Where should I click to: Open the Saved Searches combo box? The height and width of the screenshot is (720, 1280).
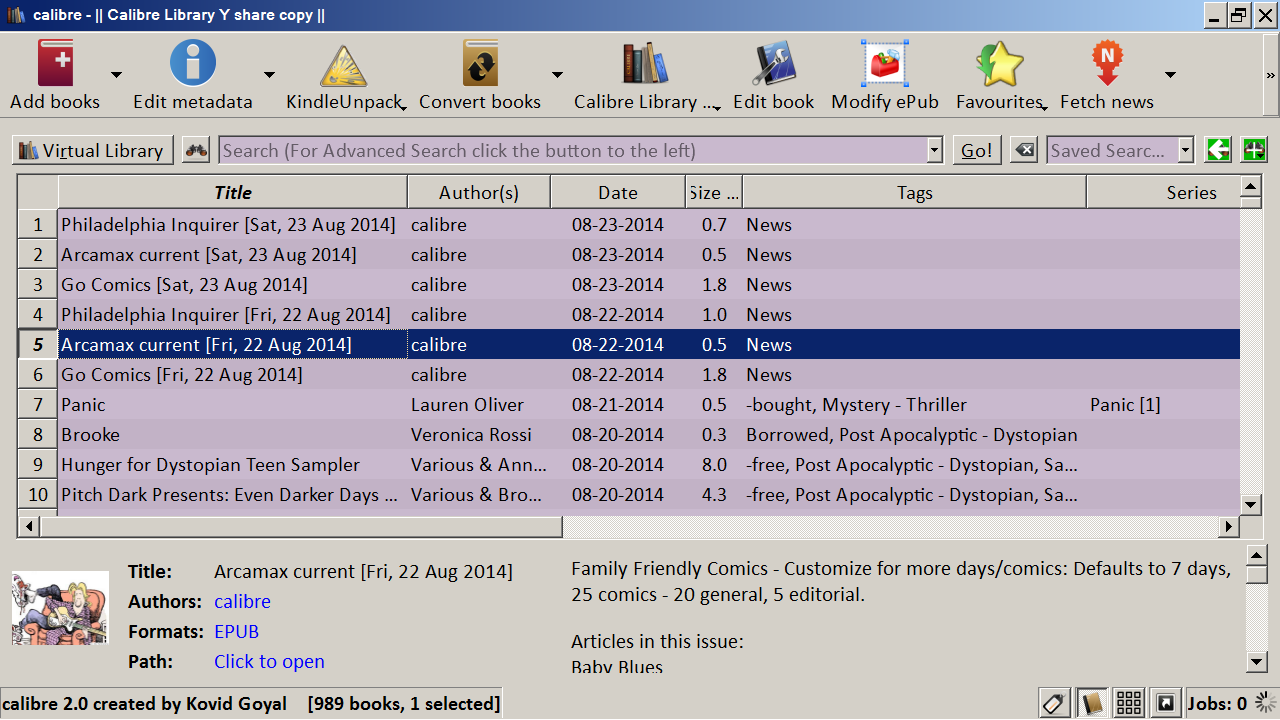coord(1120,150)
